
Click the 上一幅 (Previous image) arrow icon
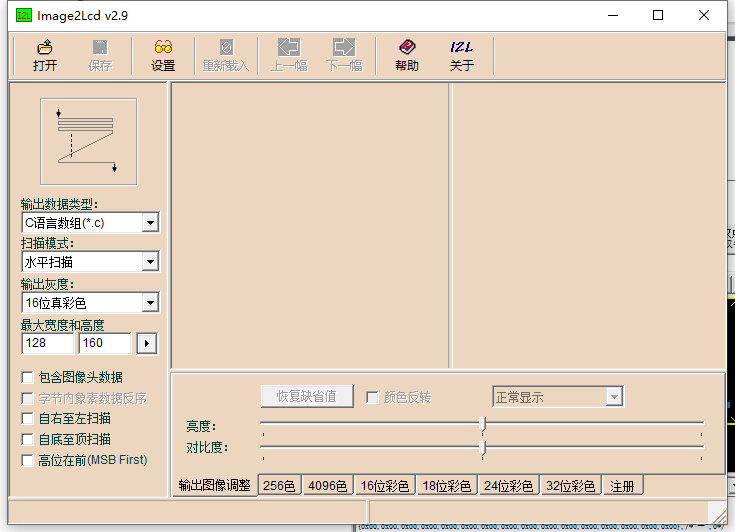pos(289,47)
